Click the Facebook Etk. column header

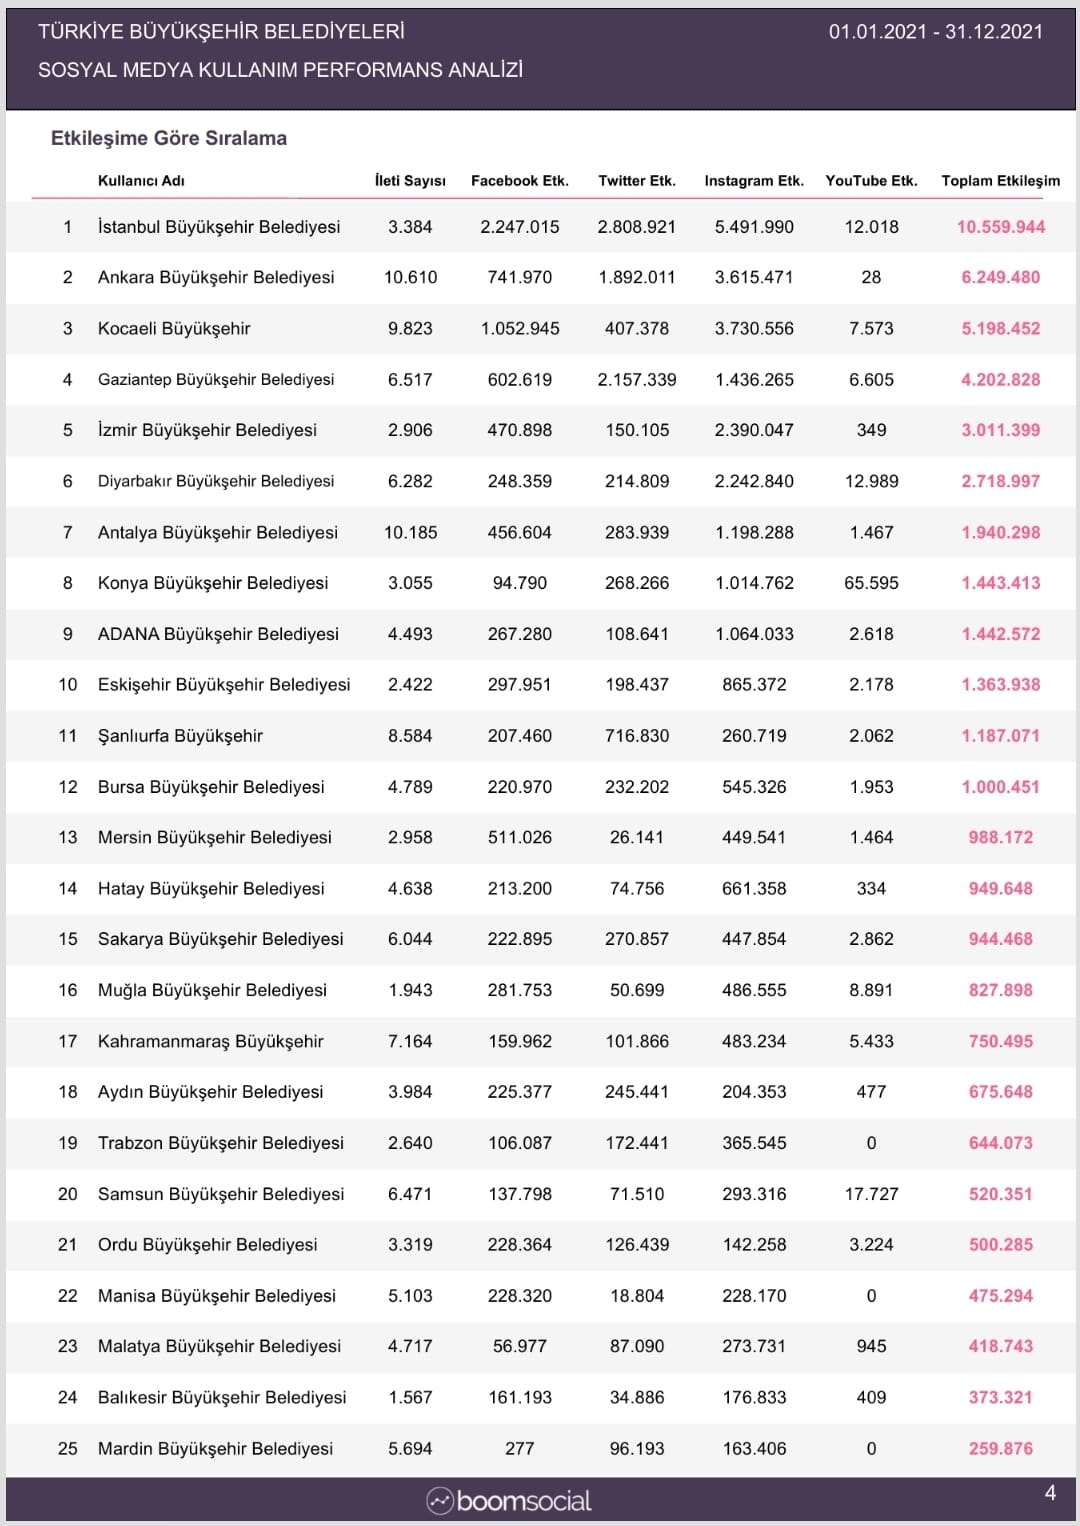point(520,181)
